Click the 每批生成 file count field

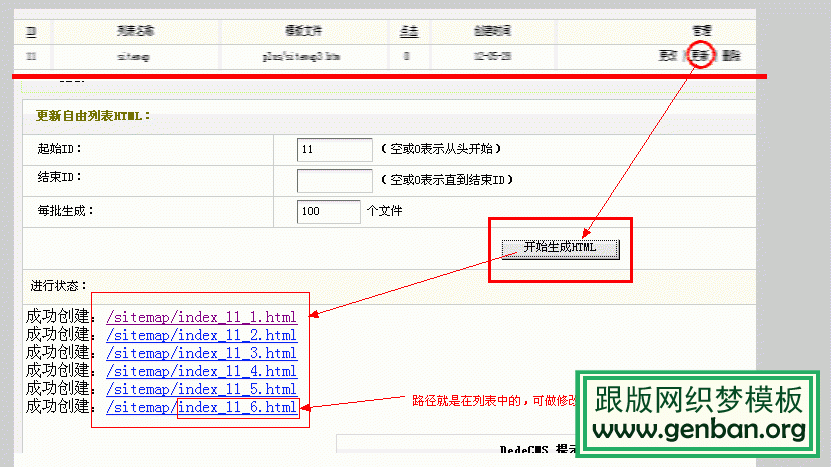pos(329,212)
